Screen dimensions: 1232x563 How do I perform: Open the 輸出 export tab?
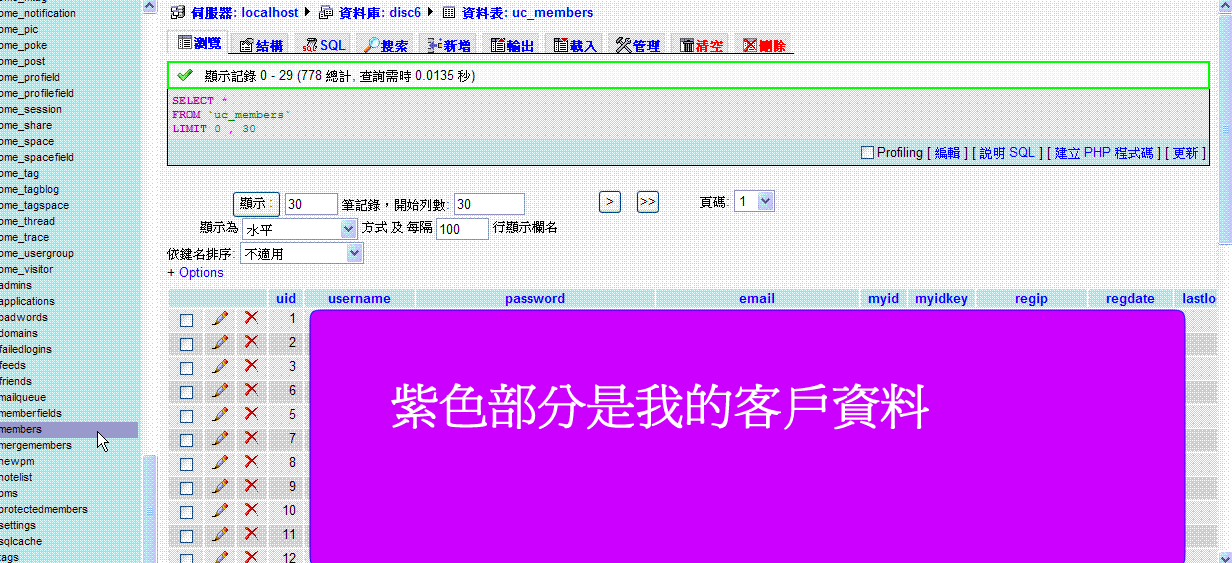[x=512, y=45]
